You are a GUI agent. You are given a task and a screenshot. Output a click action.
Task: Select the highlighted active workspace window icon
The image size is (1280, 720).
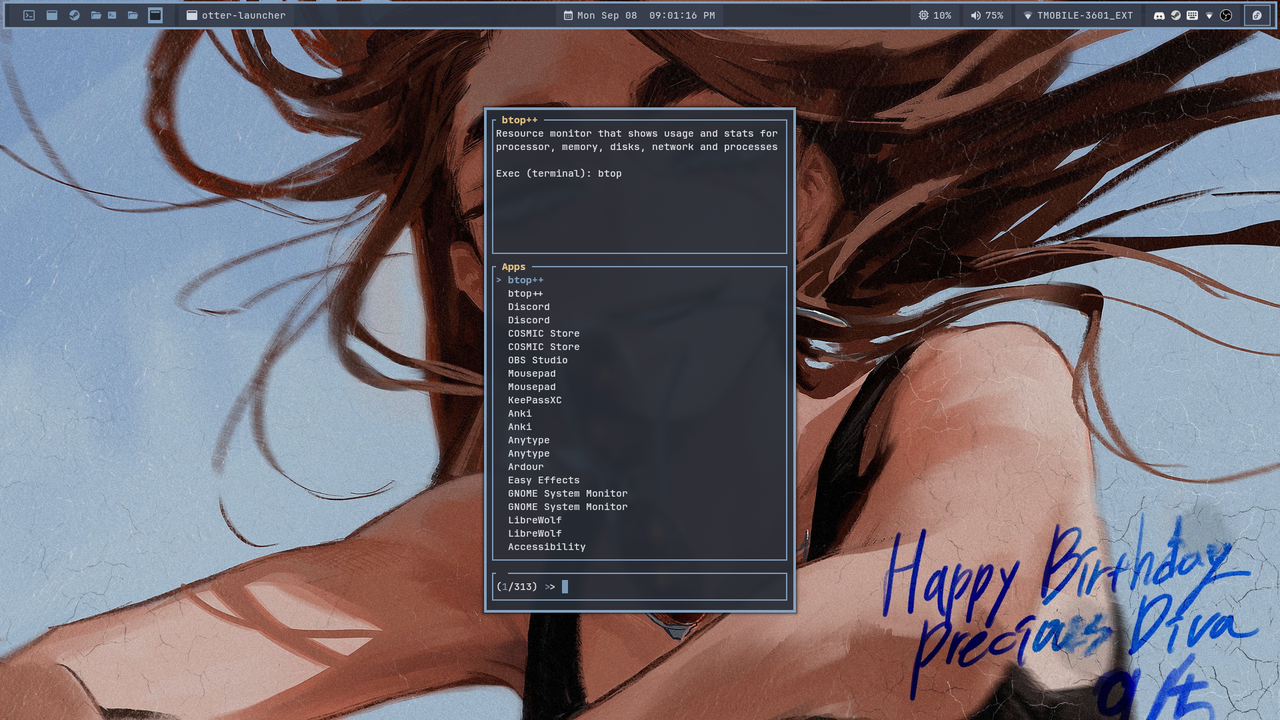click(x=155, y=15)
